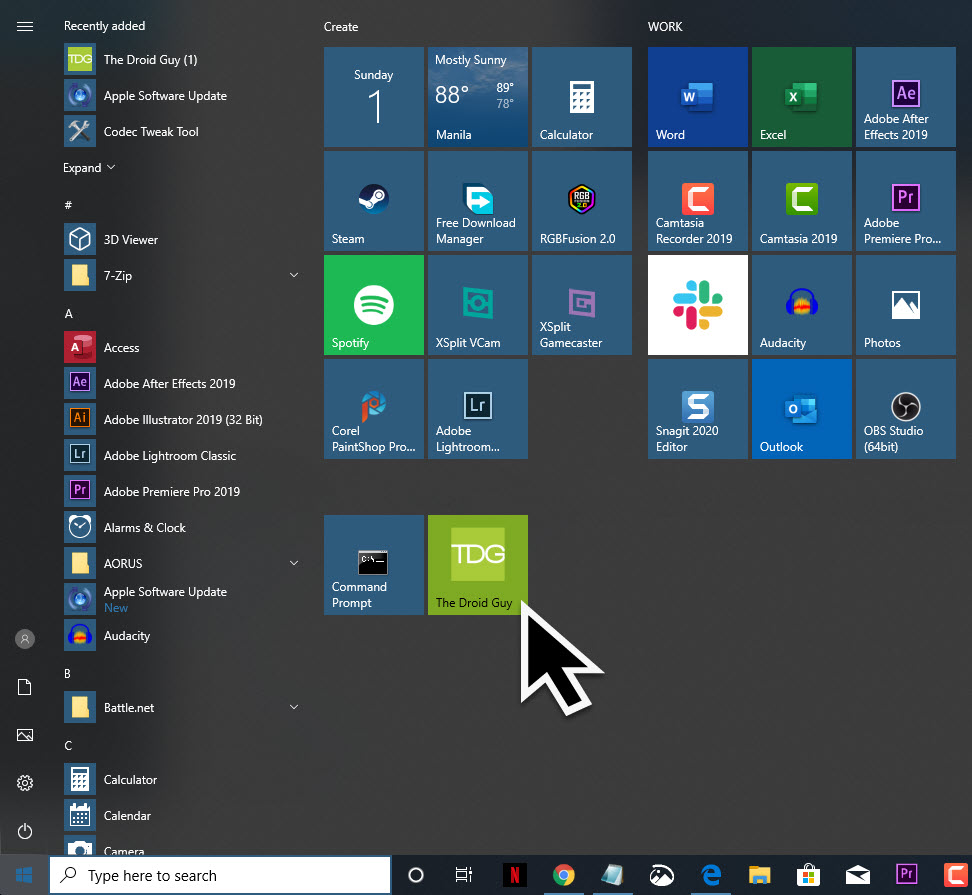Open Adobe Lightroom tile in Create group
Viewport: 972px width, 895px height.
pos(478,409)
